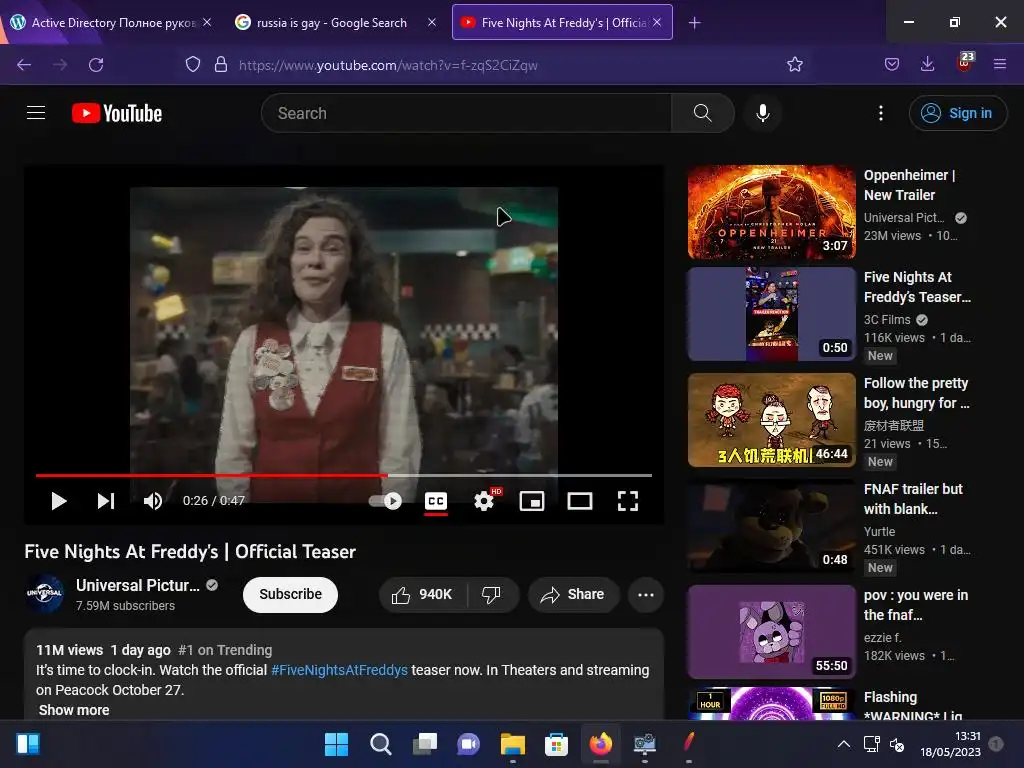
Task: Open YouTube settings three-dot menu
Action: 880,113
